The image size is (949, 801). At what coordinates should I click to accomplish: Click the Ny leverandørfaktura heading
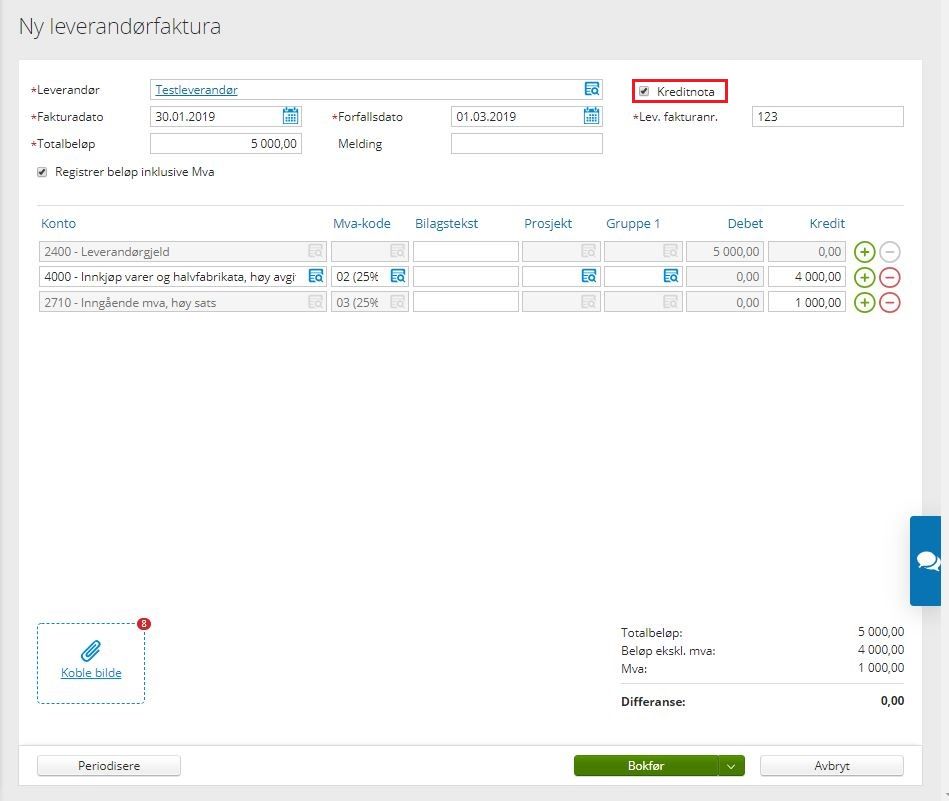tap(120, 27)
